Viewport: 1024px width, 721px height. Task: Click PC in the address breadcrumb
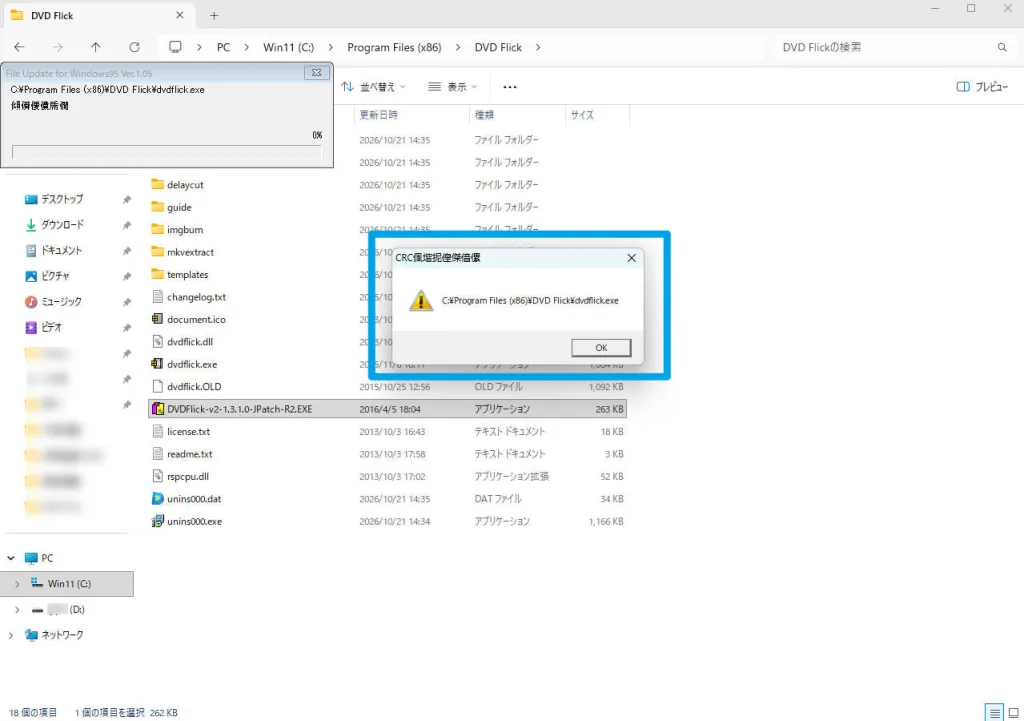[223, 47]
